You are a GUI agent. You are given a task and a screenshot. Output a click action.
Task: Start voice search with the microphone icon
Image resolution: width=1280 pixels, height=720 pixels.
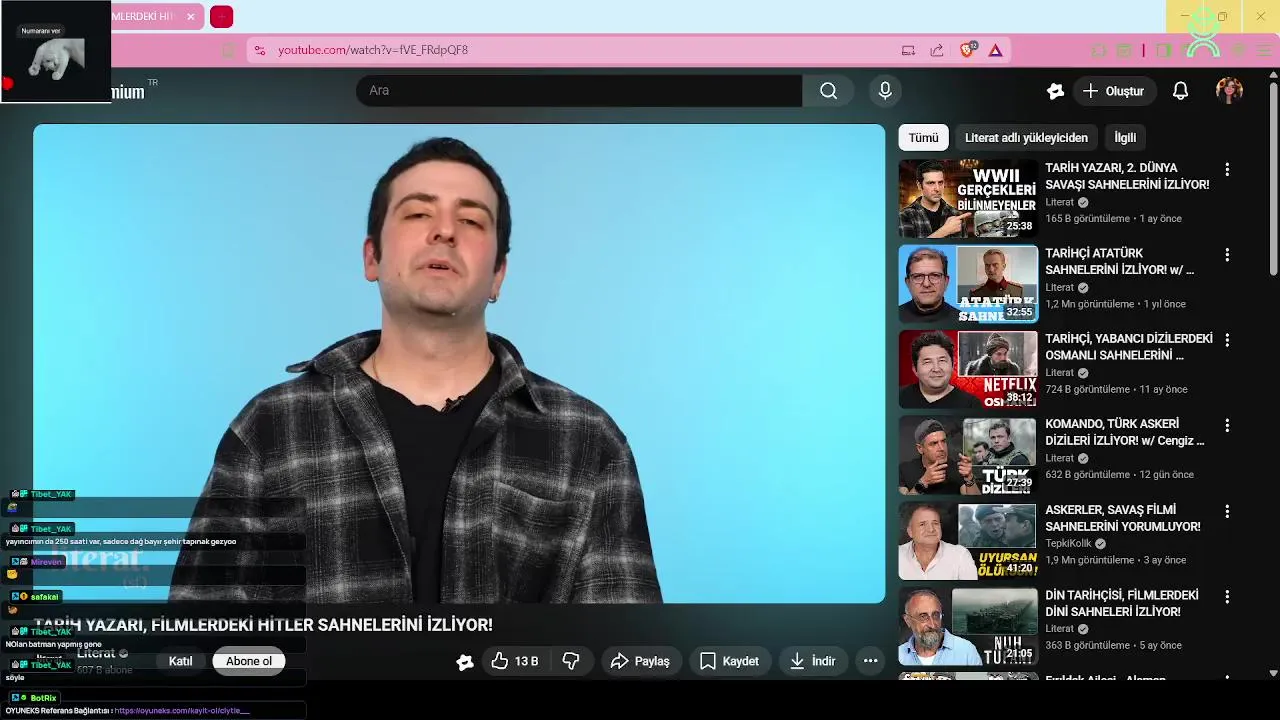point(885,91)
